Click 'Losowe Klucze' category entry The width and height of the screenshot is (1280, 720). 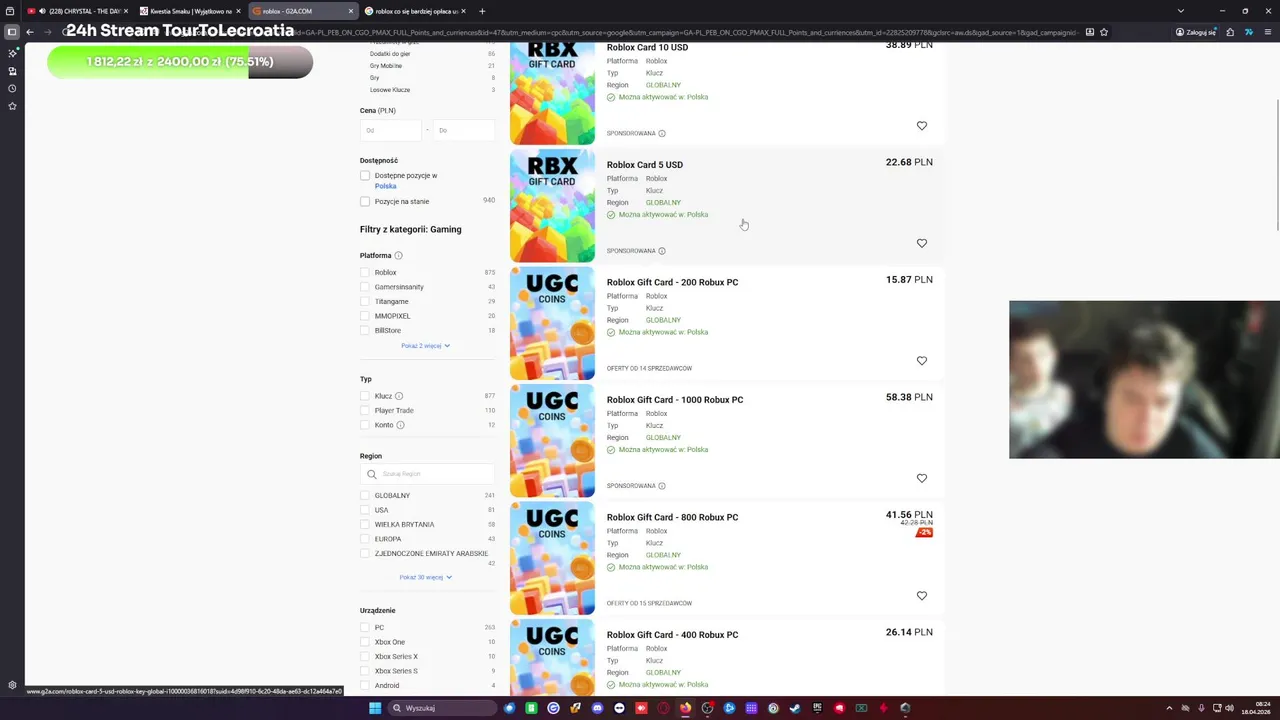390,90
